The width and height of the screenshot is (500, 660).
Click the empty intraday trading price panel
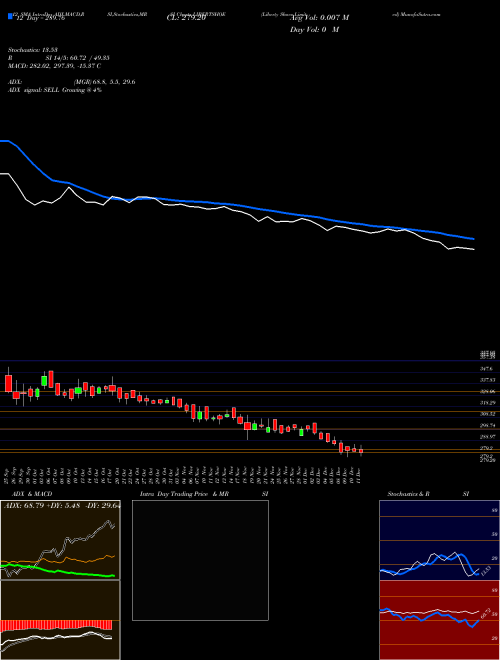(200, 560)
